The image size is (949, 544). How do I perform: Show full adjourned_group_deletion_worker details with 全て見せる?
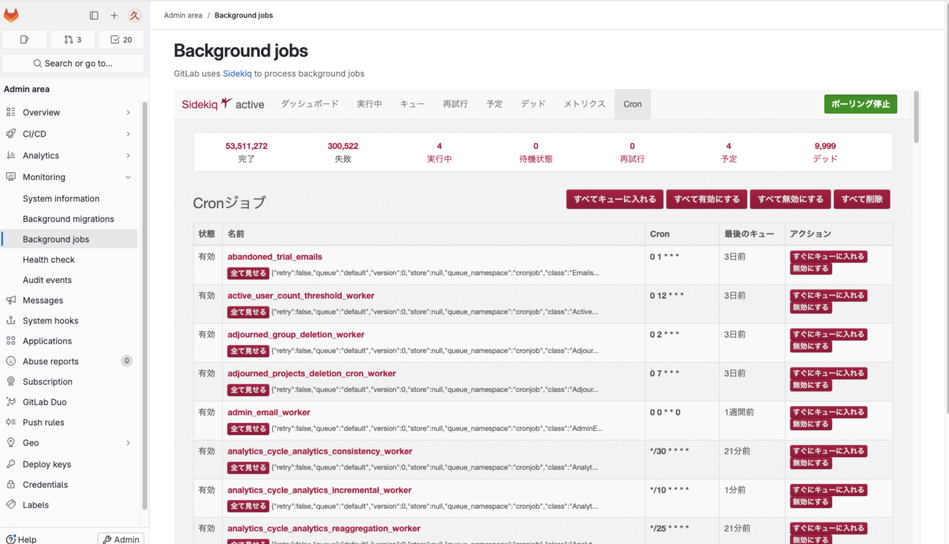click(248, 351)
